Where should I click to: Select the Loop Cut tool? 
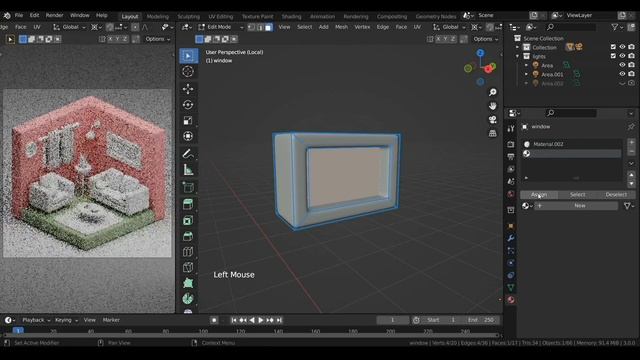pyautogui.click(x=188, y=252)
